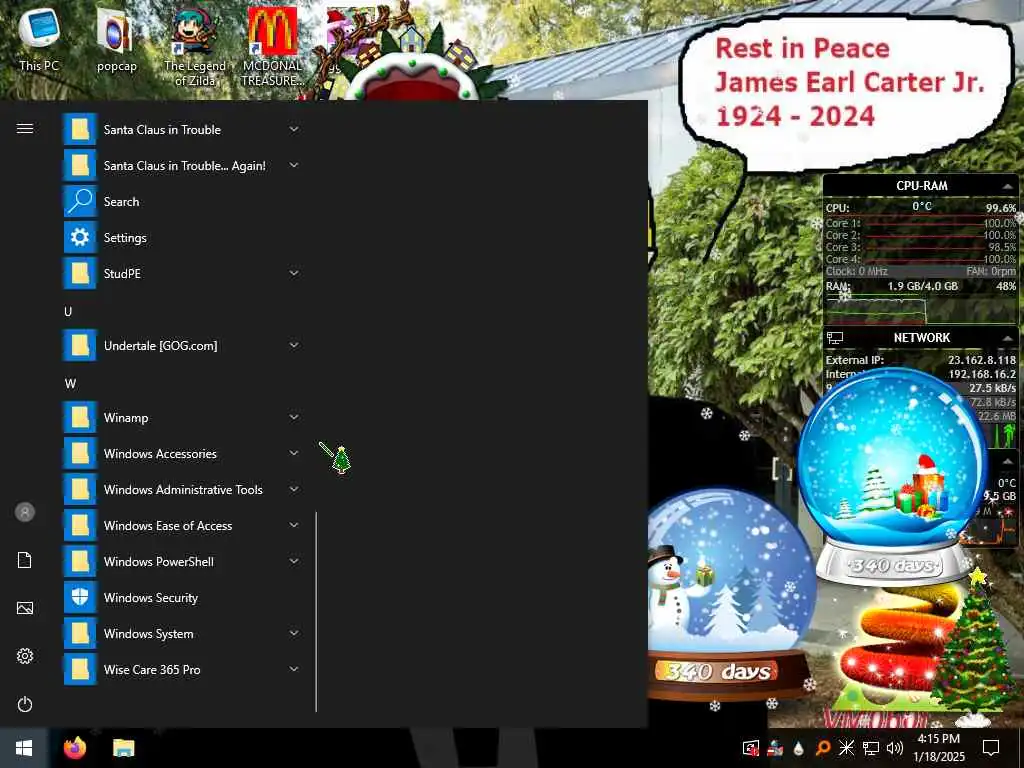The height and width of the screenshot is (768, 1024).
Task: Expand Windows PowerShell chevron
Action: pyautogui.click(x=294, y=561)
